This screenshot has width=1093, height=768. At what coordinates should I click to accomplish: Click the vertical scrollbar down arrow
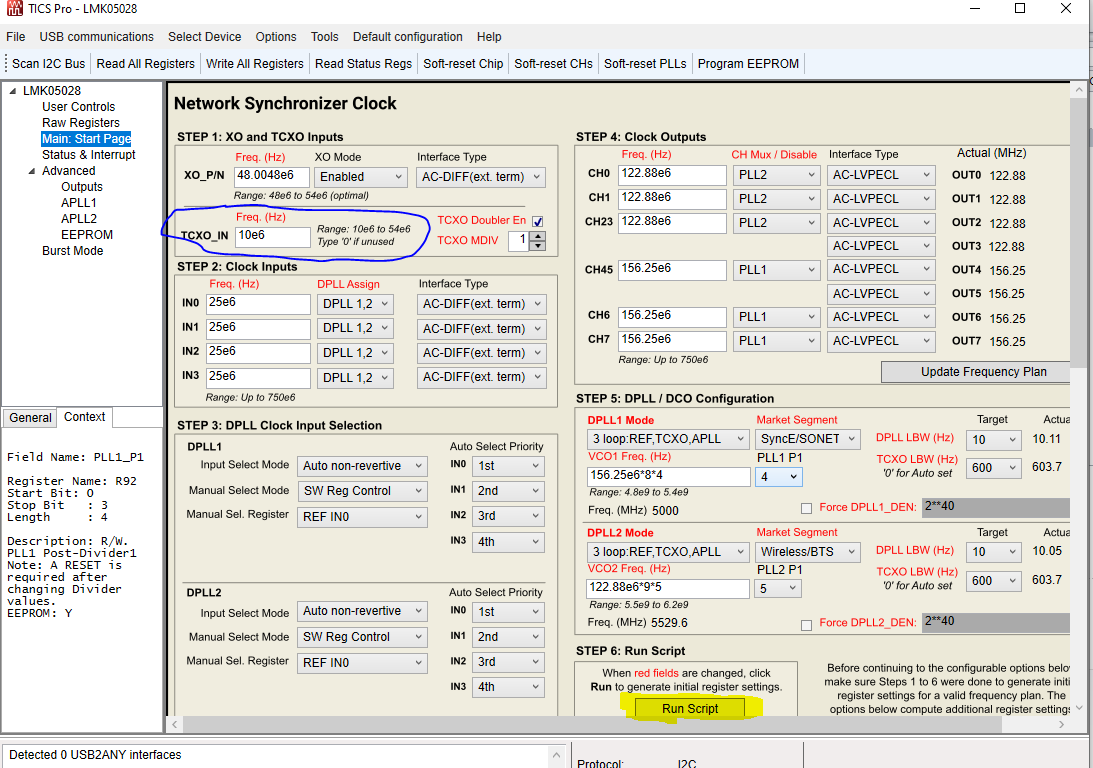tap(1080, 708)
